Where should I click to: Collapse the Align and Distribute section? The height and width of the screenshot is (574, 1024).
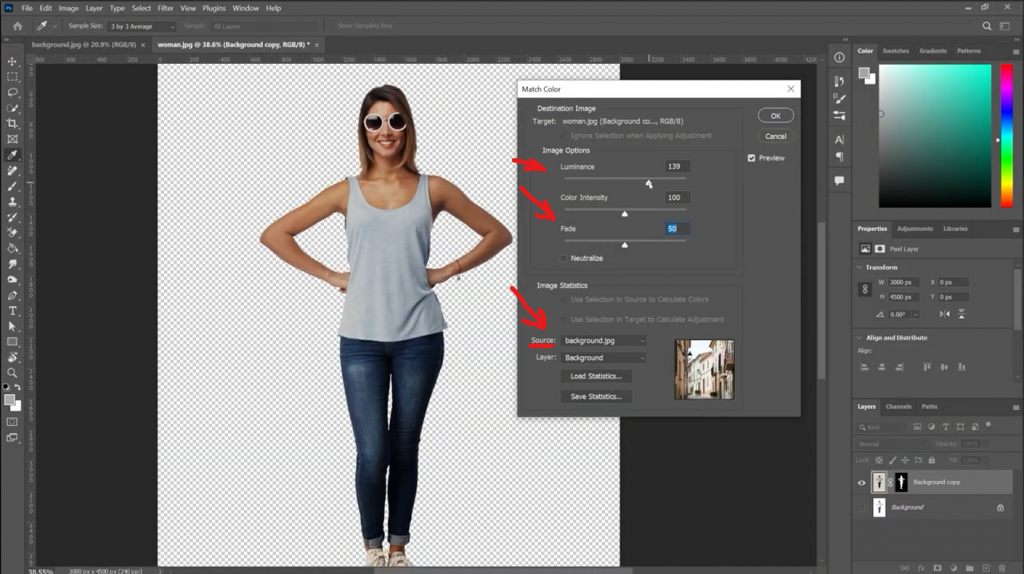coord(859,338)
